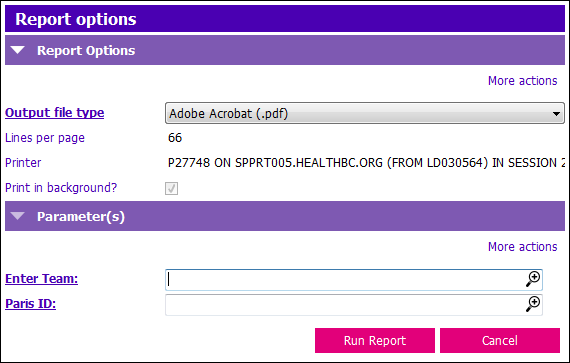Click the arrow on the output file type combo box
Screen dimensions: 570x363
(556, 114)
